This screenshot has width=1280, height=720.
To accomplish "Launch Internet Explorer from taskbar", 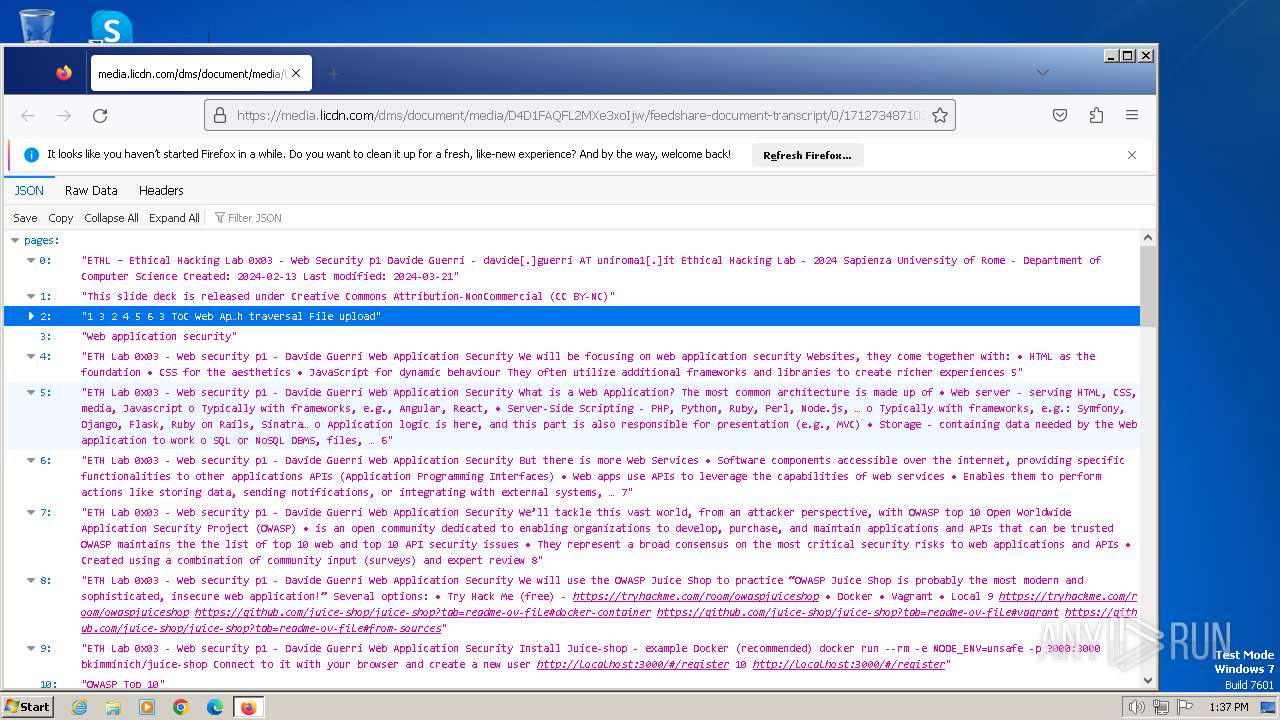I will 79,707.
